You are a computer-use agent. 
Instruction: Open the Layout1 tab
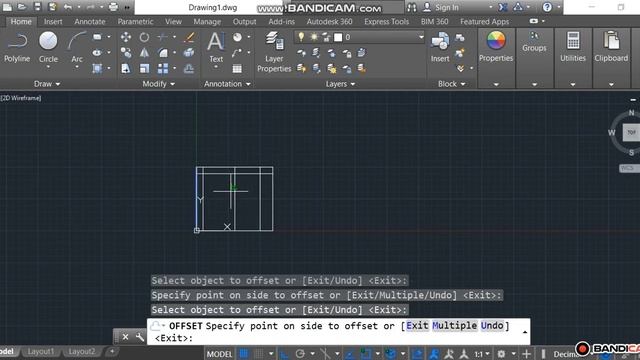click(40, 351)
